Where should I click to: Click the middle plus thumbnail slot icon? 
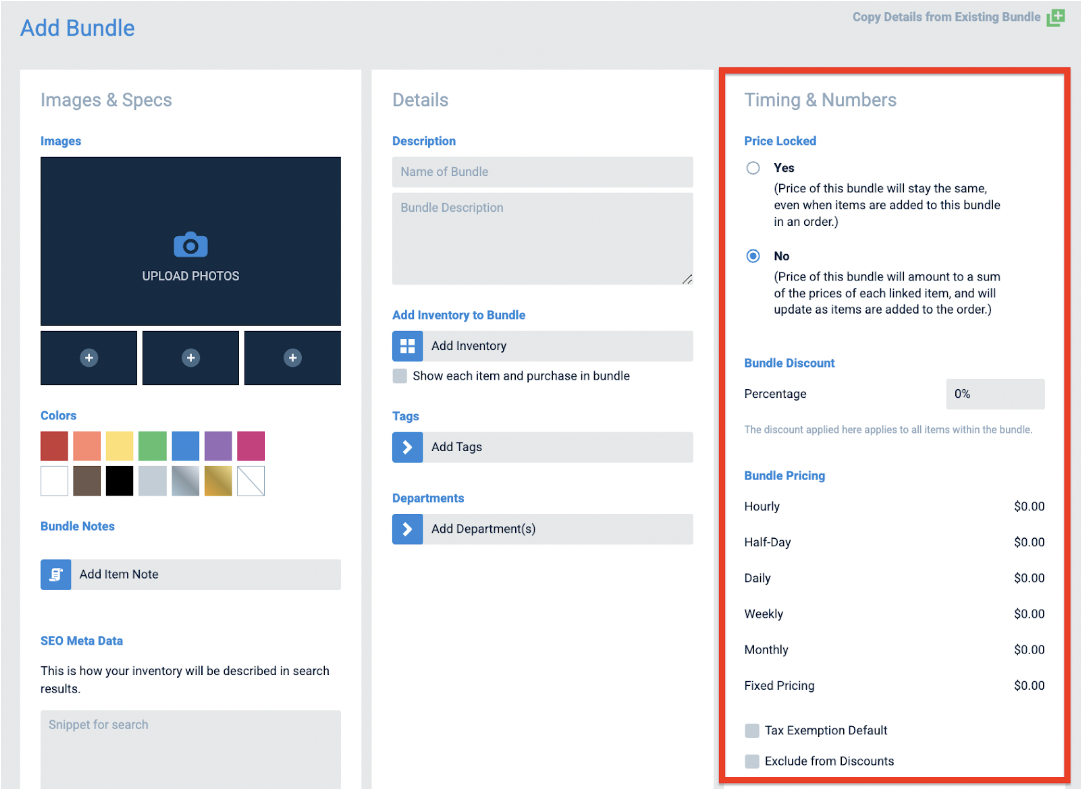(190, 357)
